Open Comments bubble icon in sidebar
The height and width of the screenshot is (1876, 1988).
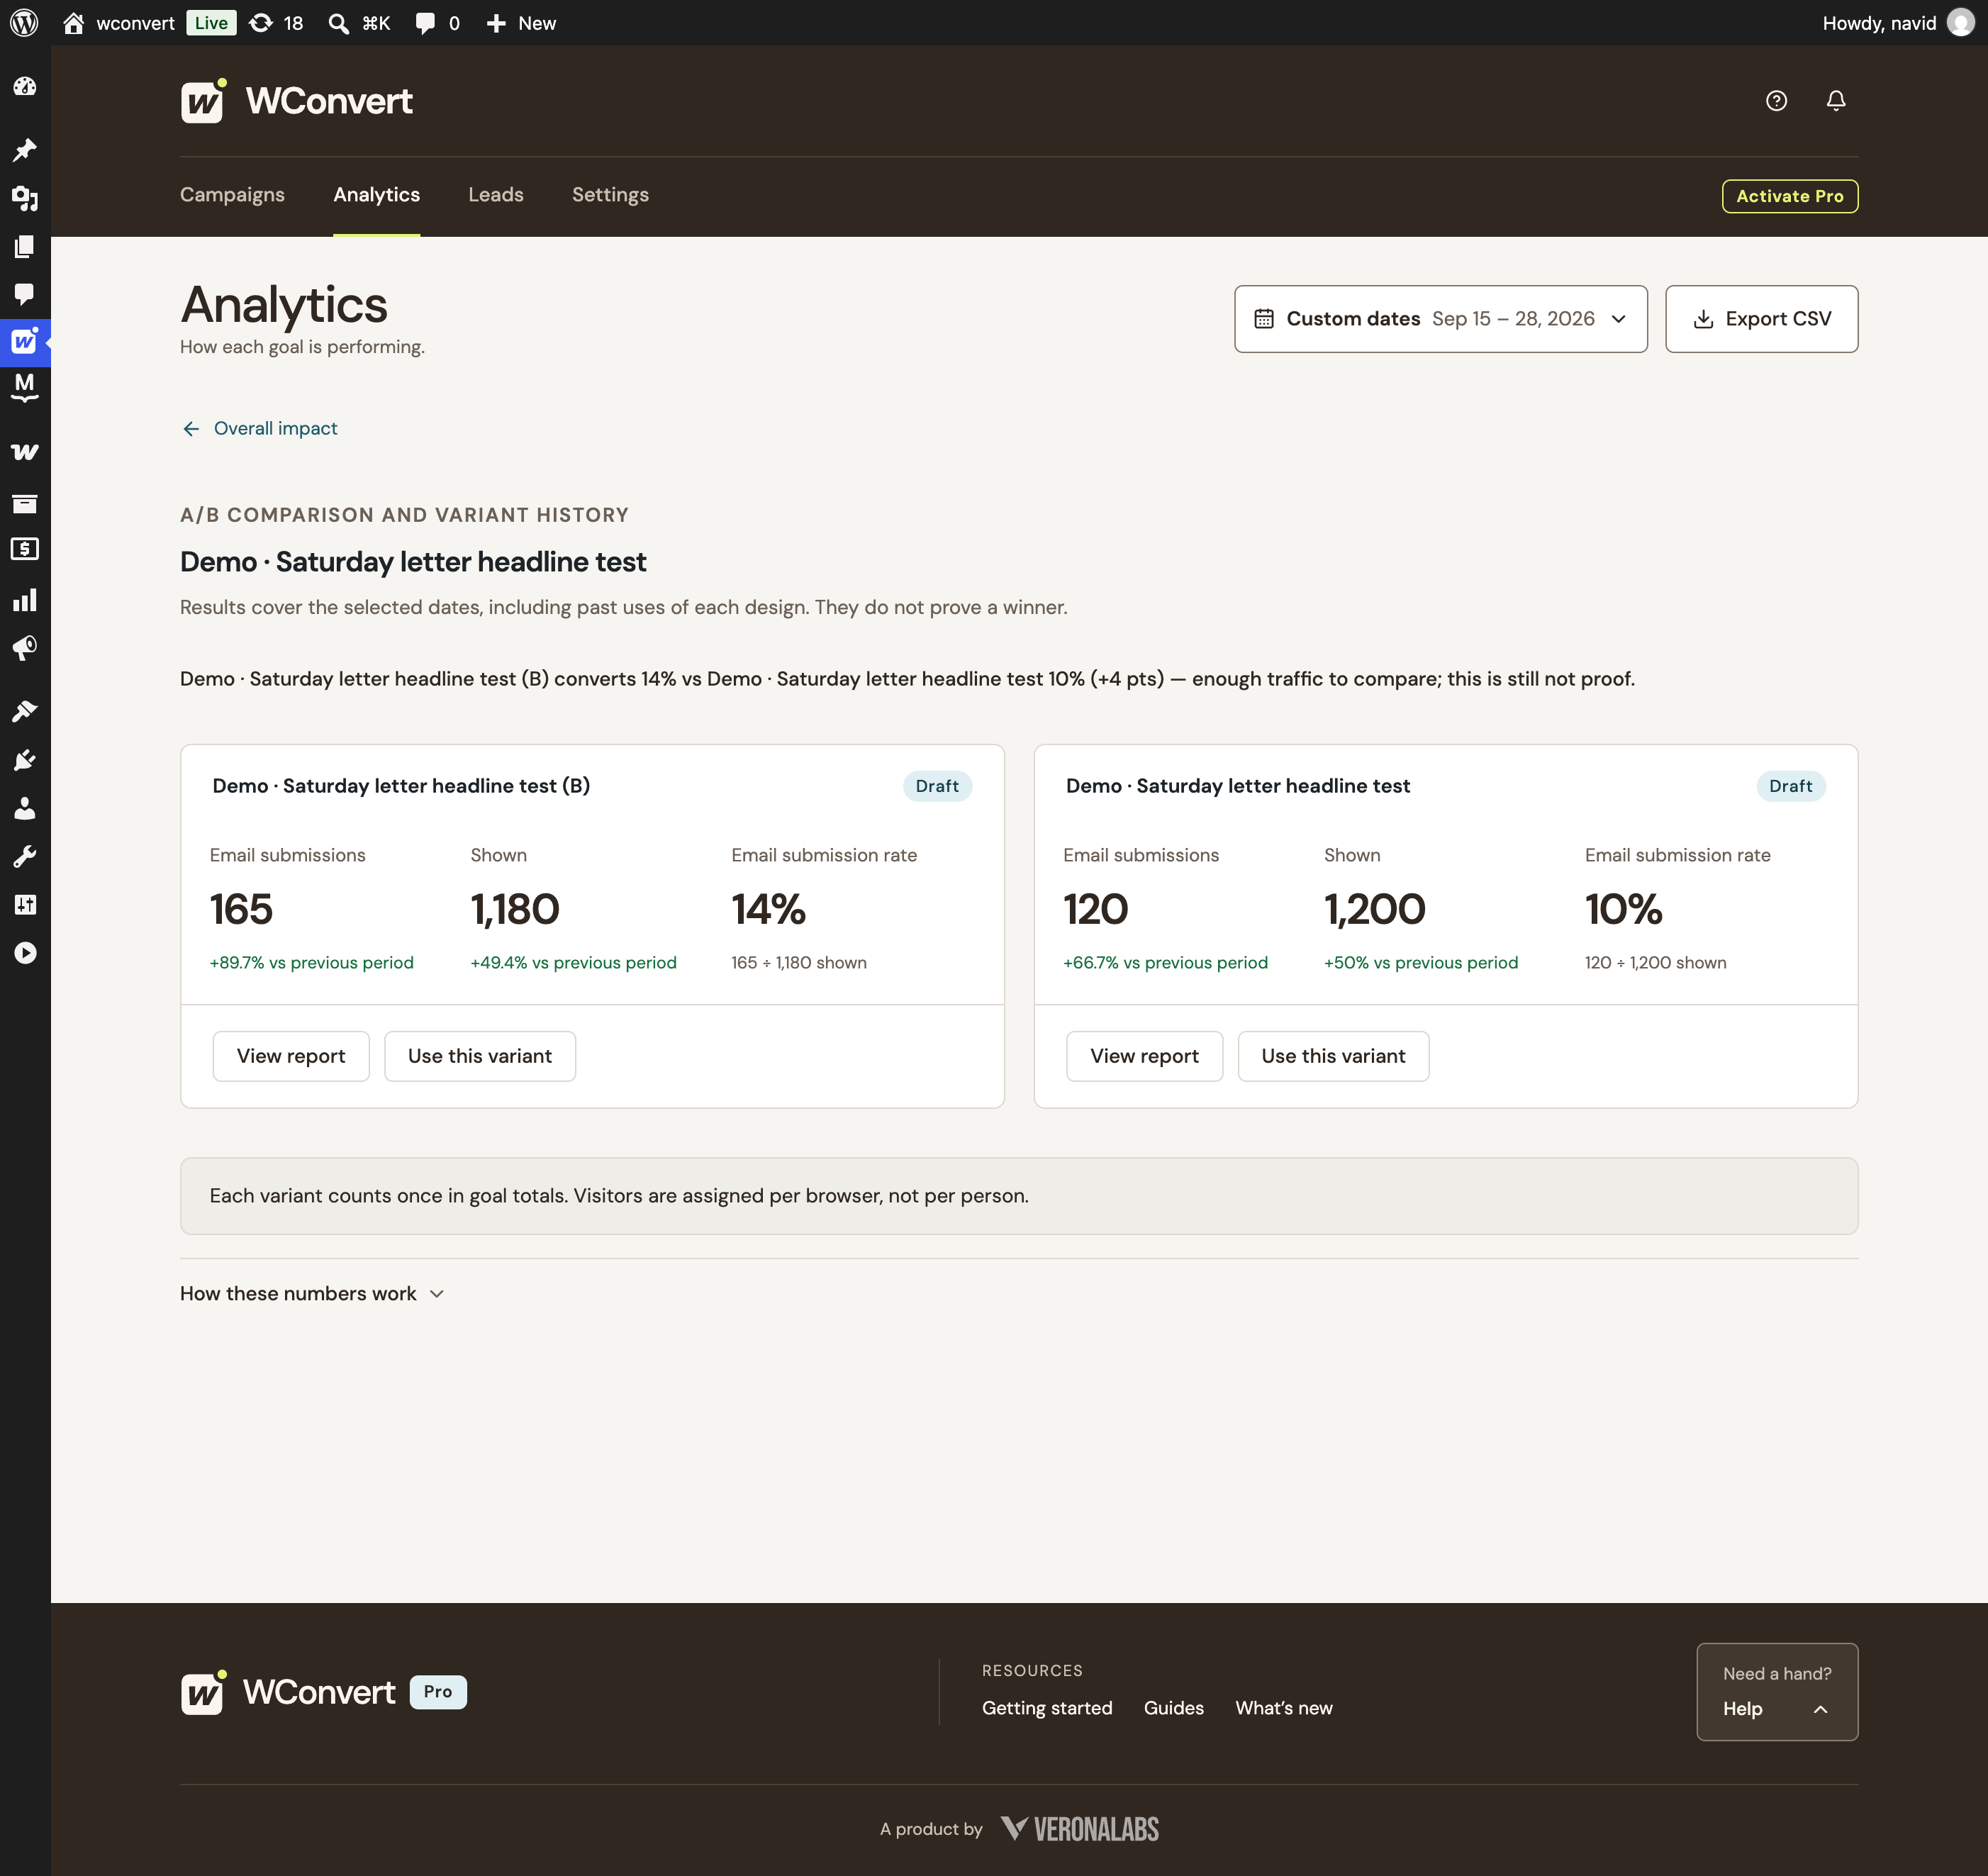tap(25, 294)
